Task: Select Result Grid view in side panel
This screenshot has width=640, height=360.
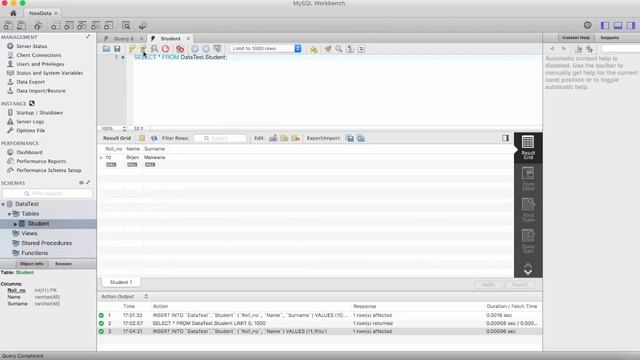Action: (x=528, y=147)
